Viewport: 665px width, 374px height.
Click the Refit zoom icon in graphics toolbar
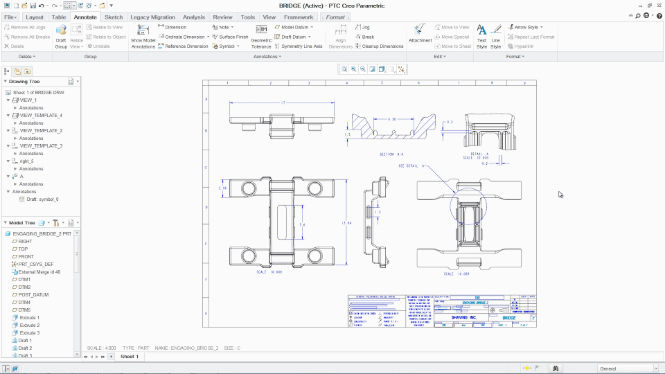(344, 69)
